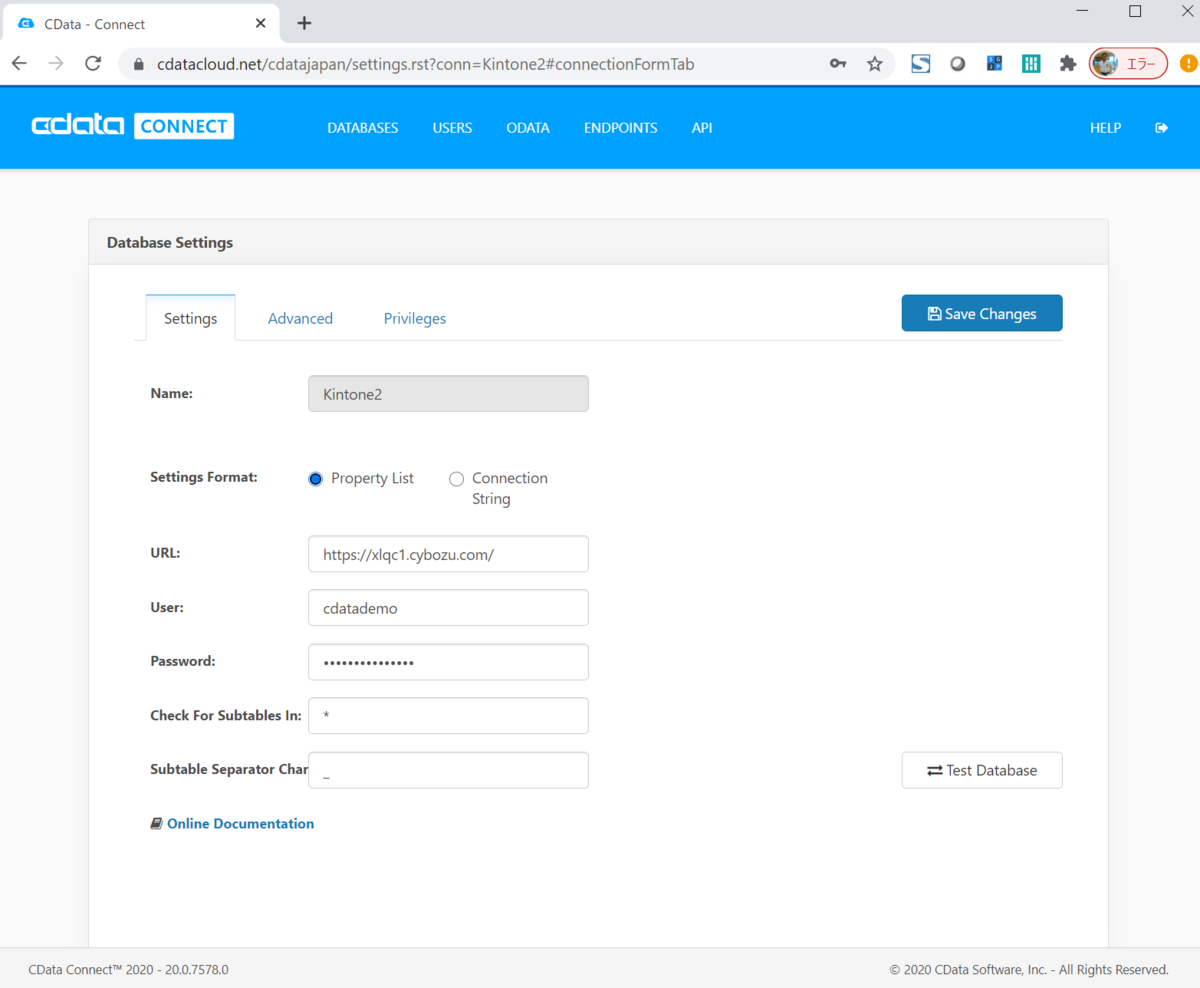Open the ENDPOINTS menu

(621, 128)
